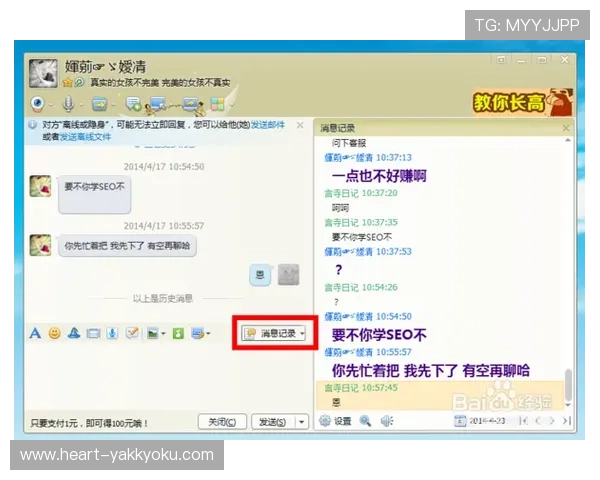Click the message record scrollbar thumb
The image size is (600, 480).
pos(568,385)
